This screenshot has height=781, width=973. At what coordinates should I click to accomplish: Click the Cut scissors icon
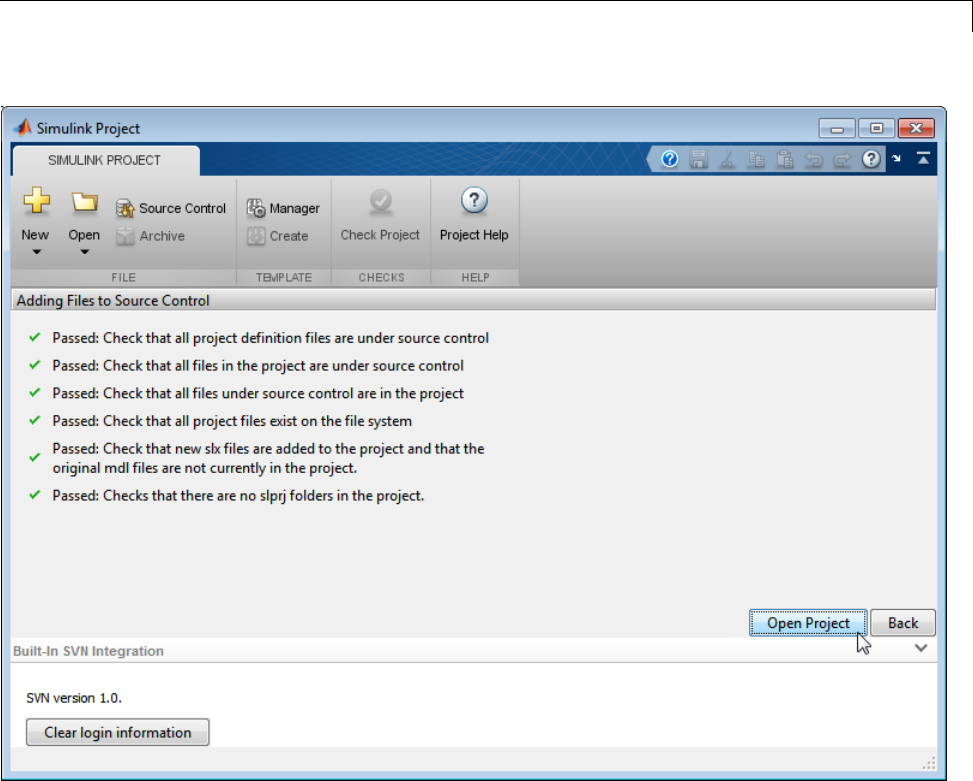point(727,159)
